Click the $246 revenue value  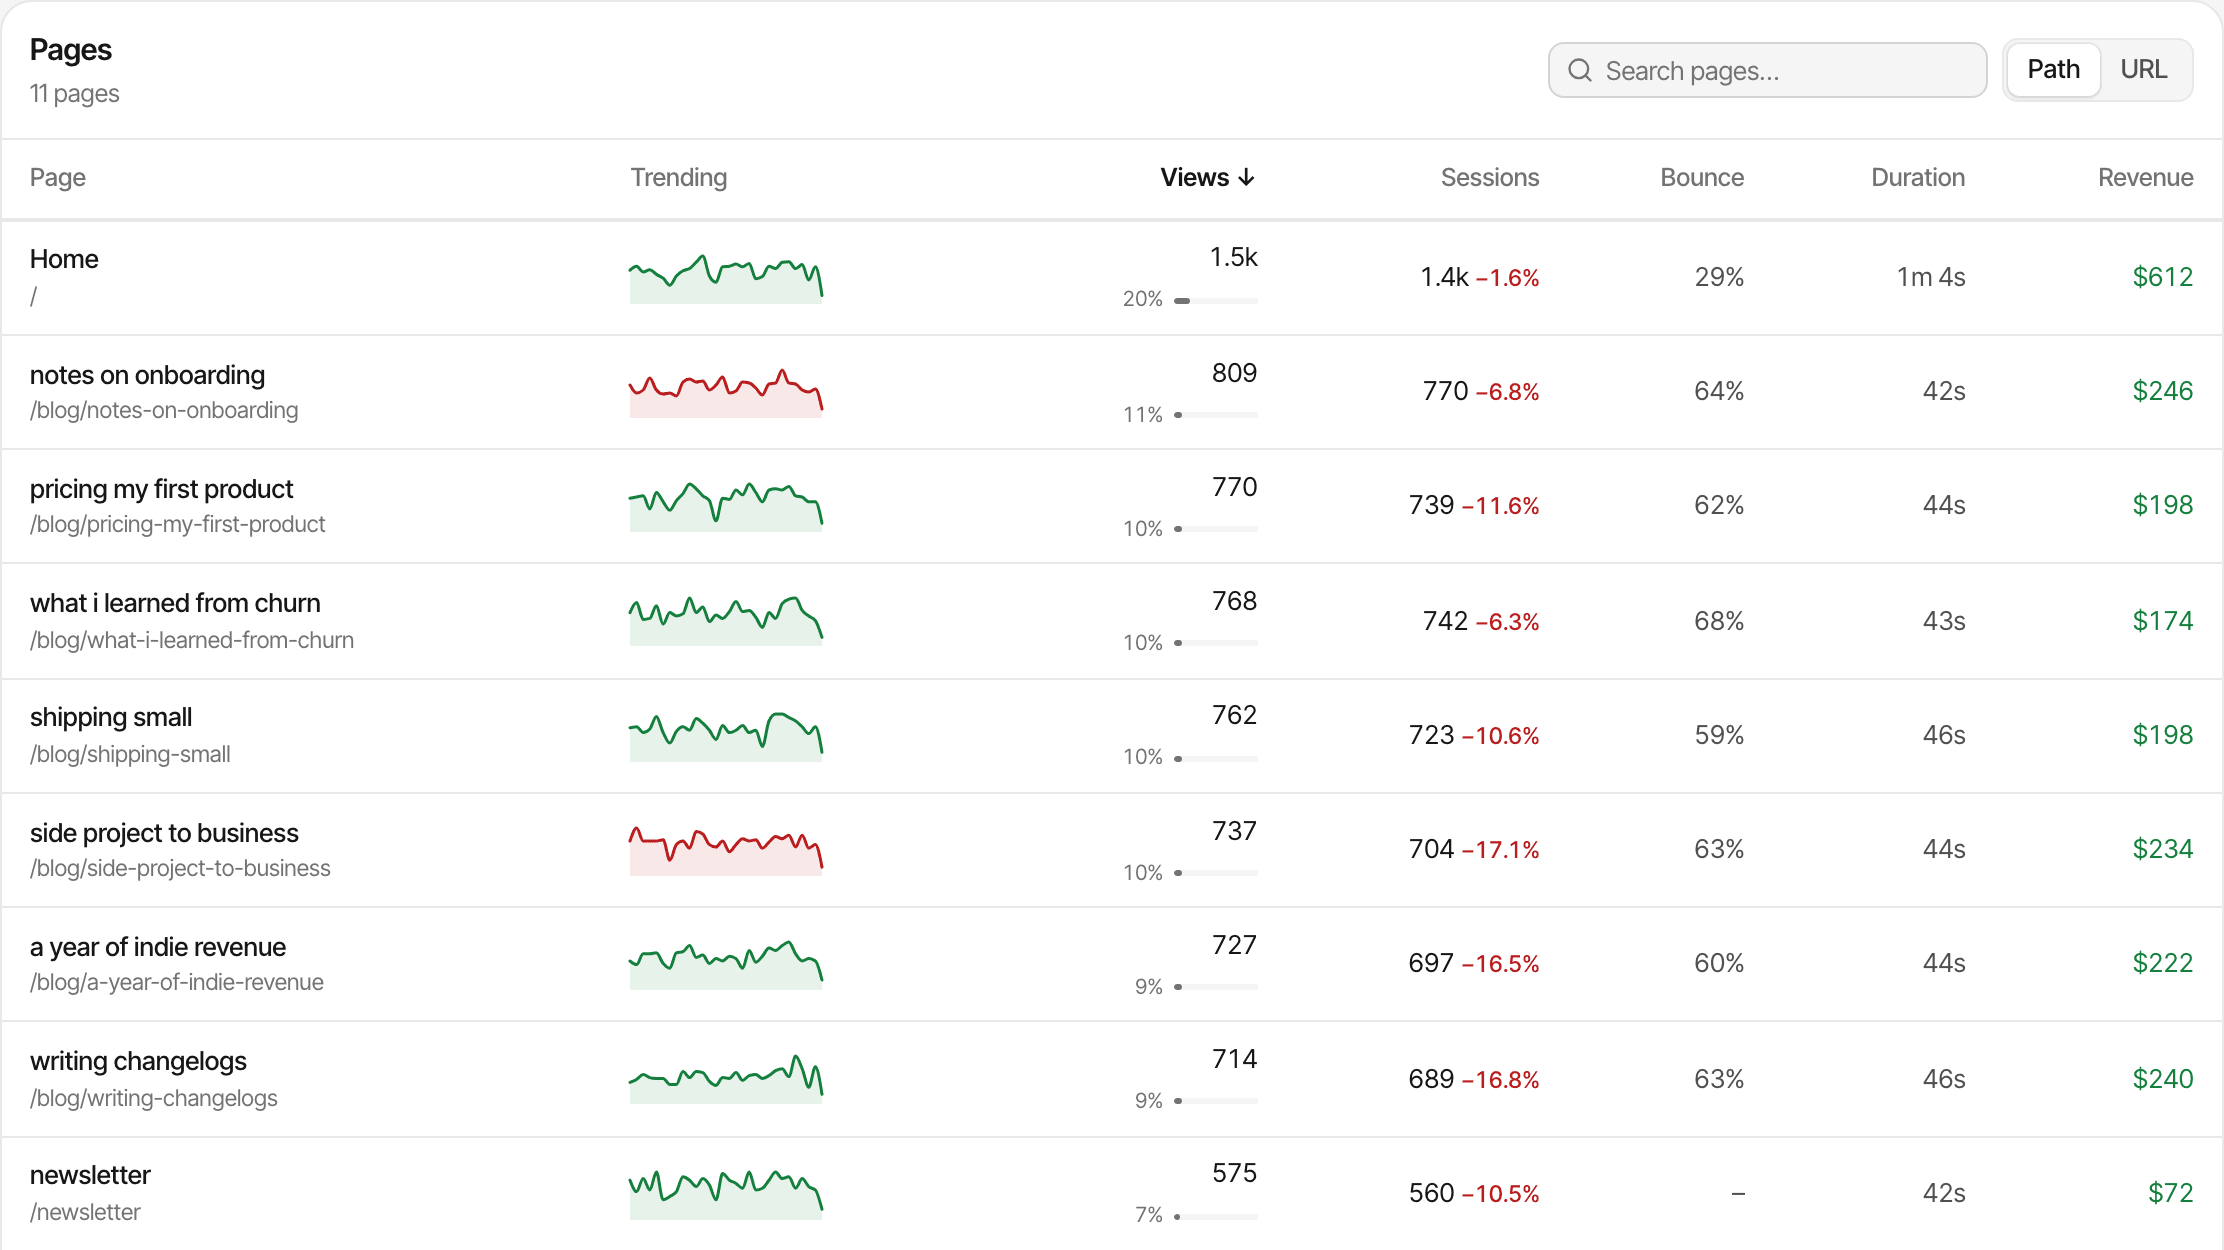click(x=2163, y=391)
